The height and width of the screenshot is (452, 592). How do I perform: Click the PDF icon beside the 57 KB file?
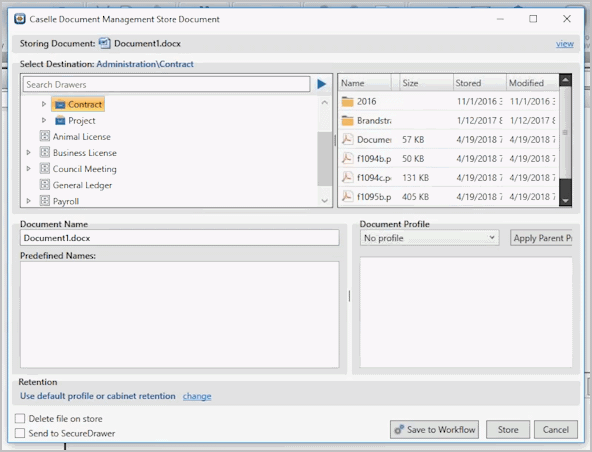pos(347,139)
